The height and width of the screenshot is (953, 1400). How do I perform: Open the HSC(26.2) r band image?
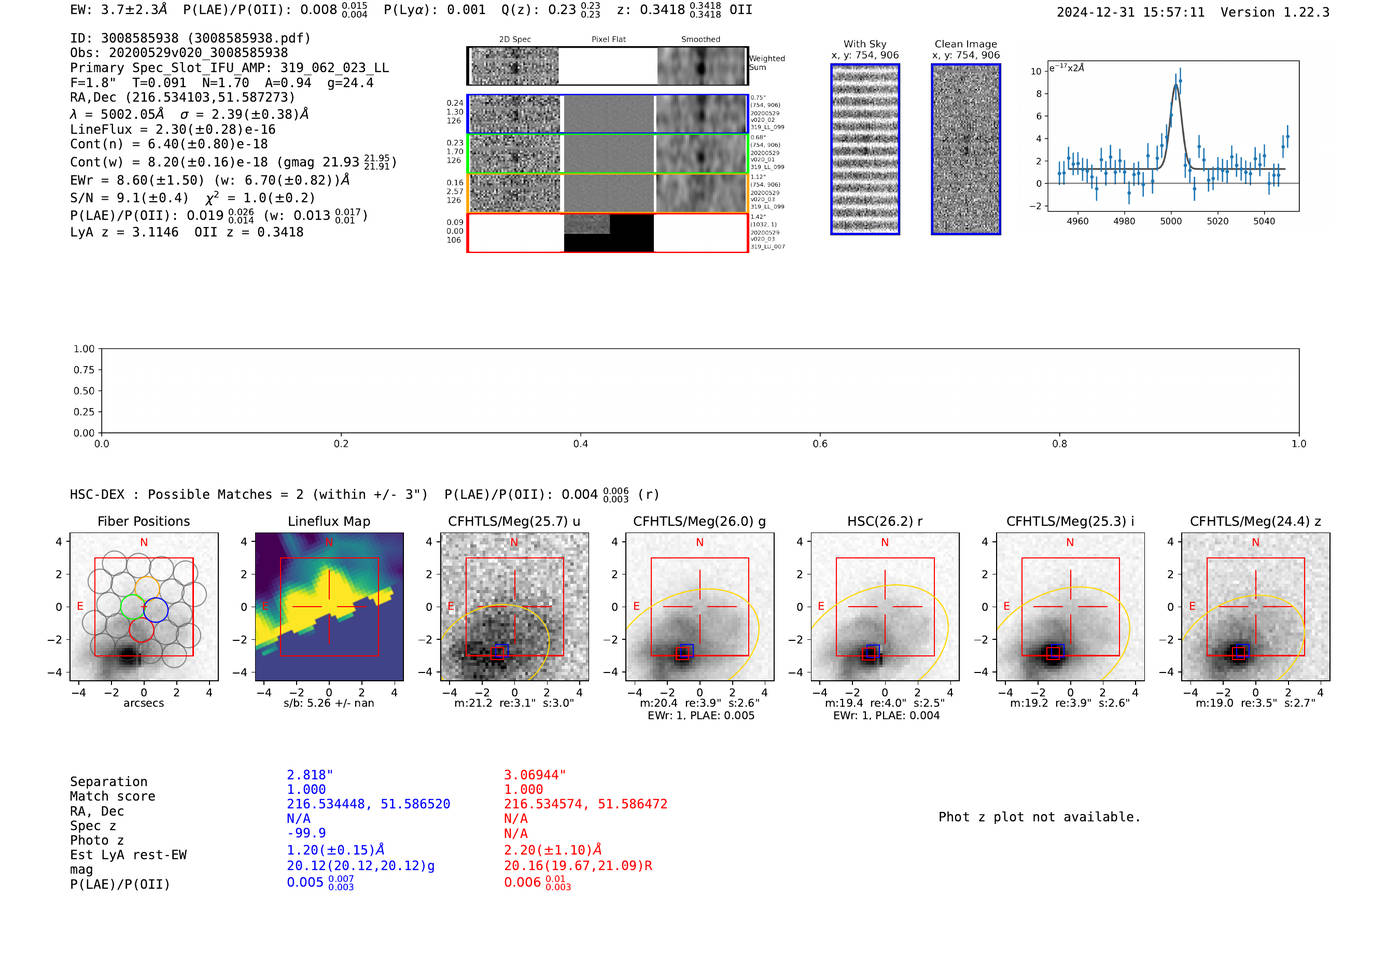884,606
